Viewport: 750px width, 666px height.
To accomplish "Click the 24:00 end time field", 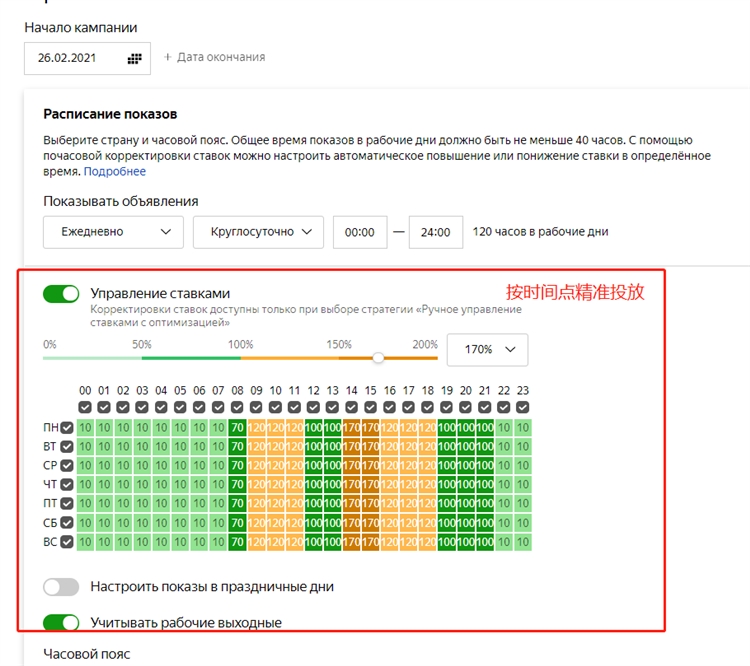I will (436, 232).
